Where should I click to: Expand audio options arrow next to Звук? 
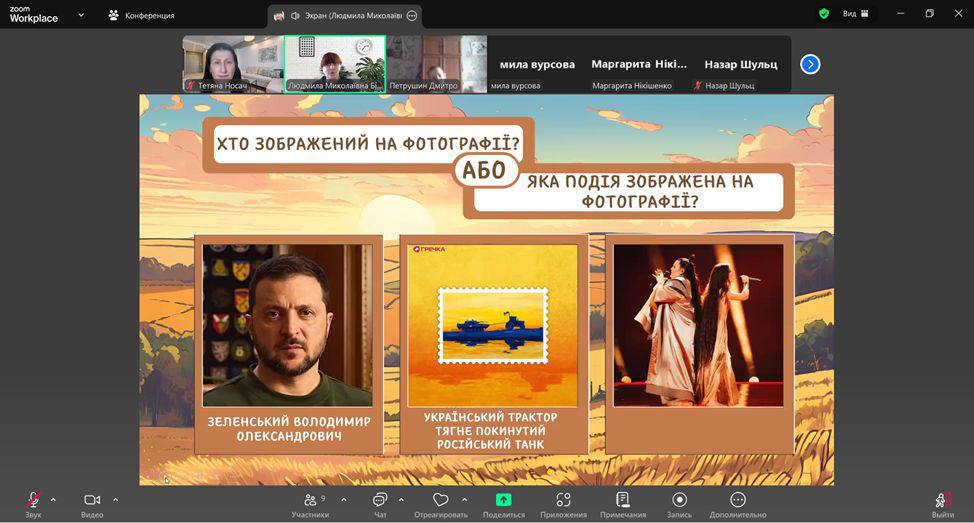(53, 499)
